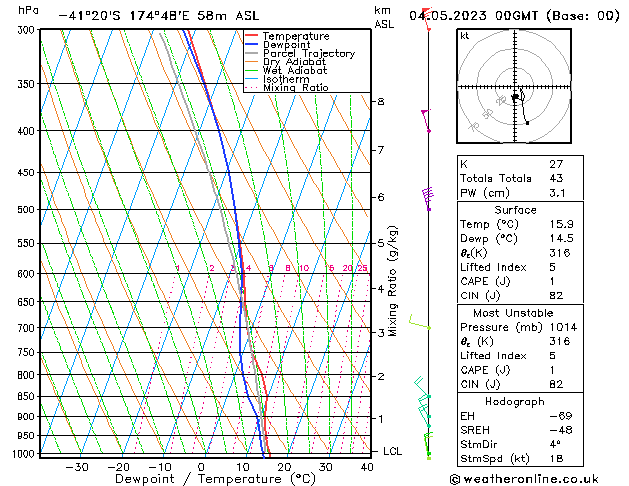Screen dimensions: 629x486
Task: Click the '850' hPa pressure label
Action: pos(28,396)
